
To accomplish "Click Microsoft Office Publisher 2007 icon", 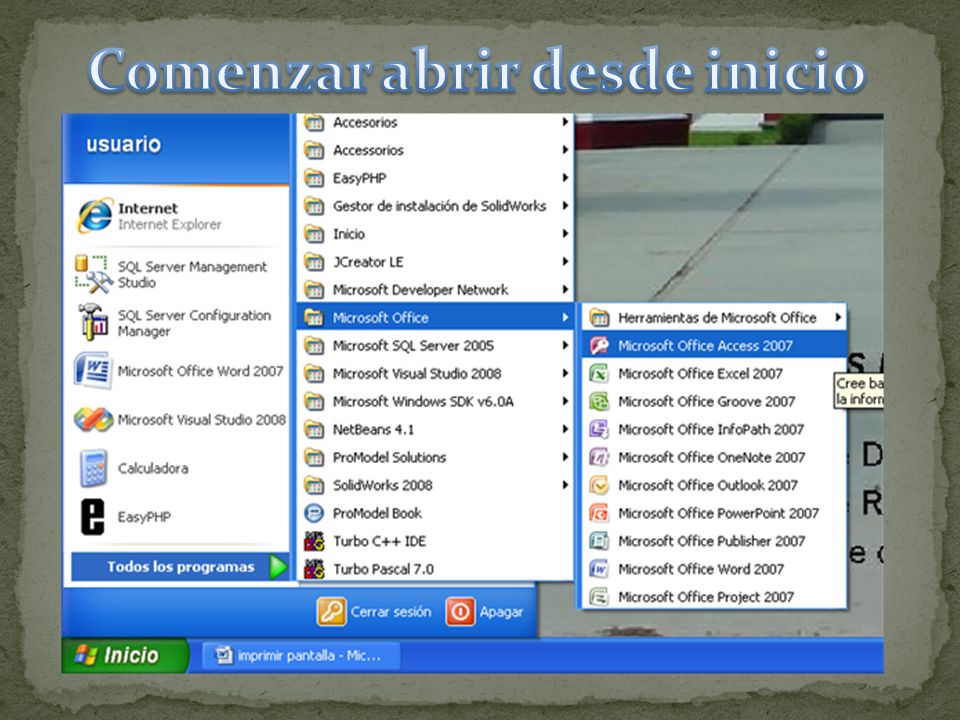I will tap(599, 541).
